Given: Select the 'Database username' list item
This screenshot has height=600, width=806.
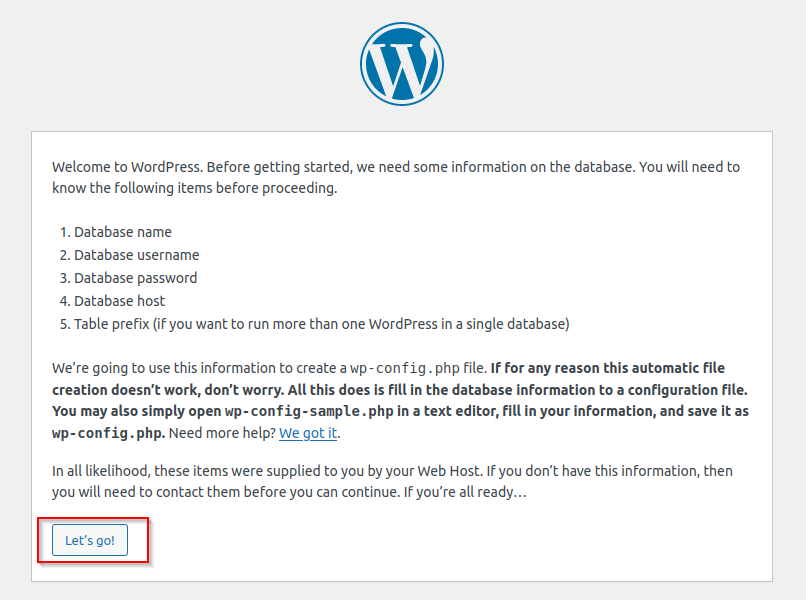Looking at the screenshot, I should [x=137, y=255].
